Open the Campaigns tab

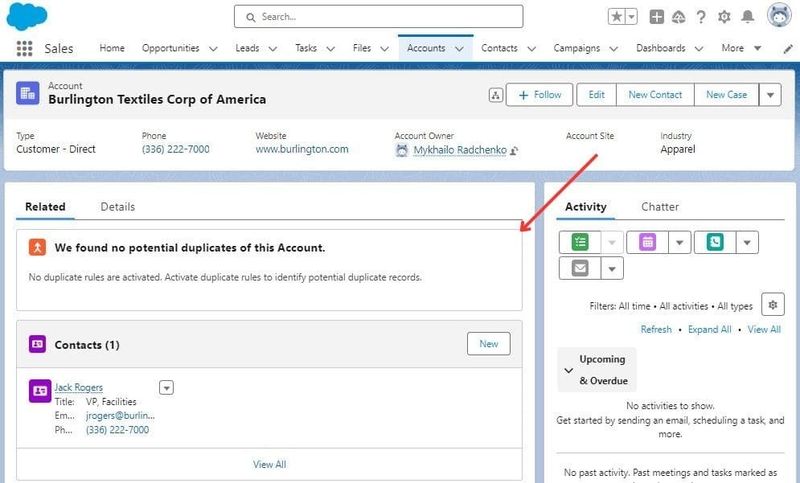577,48
